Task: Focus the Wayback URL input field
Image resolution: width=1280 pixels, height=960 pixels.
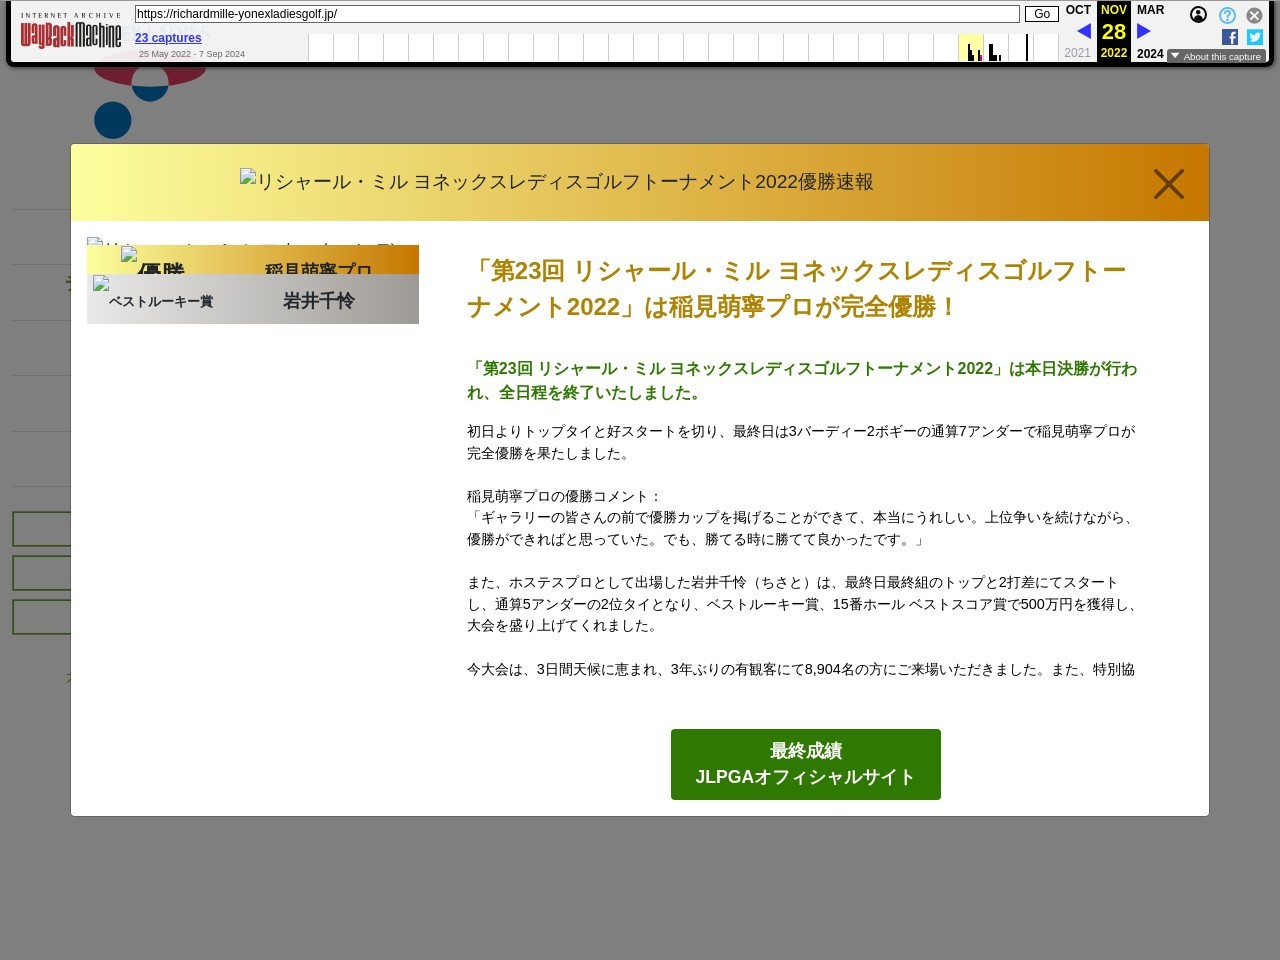Action: pos(577,14)
